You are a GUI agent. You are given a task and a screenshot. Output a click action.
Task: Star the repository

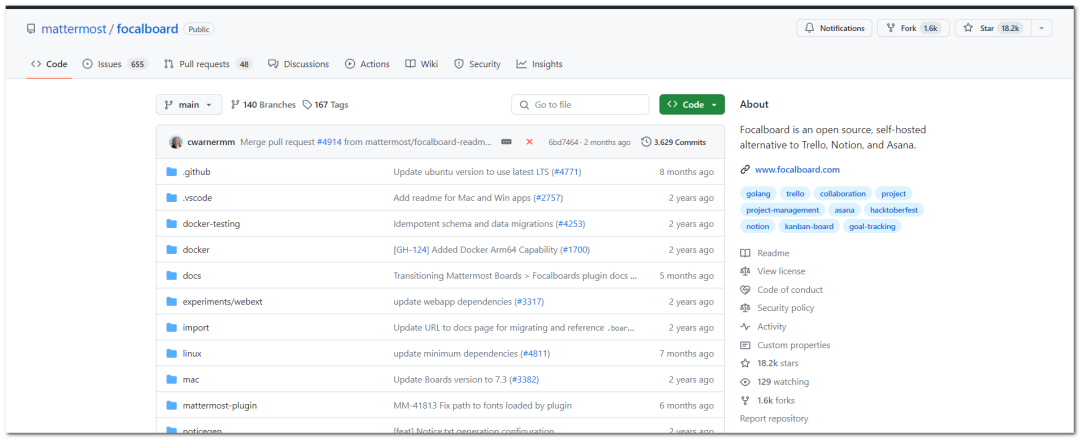point(992,28)
